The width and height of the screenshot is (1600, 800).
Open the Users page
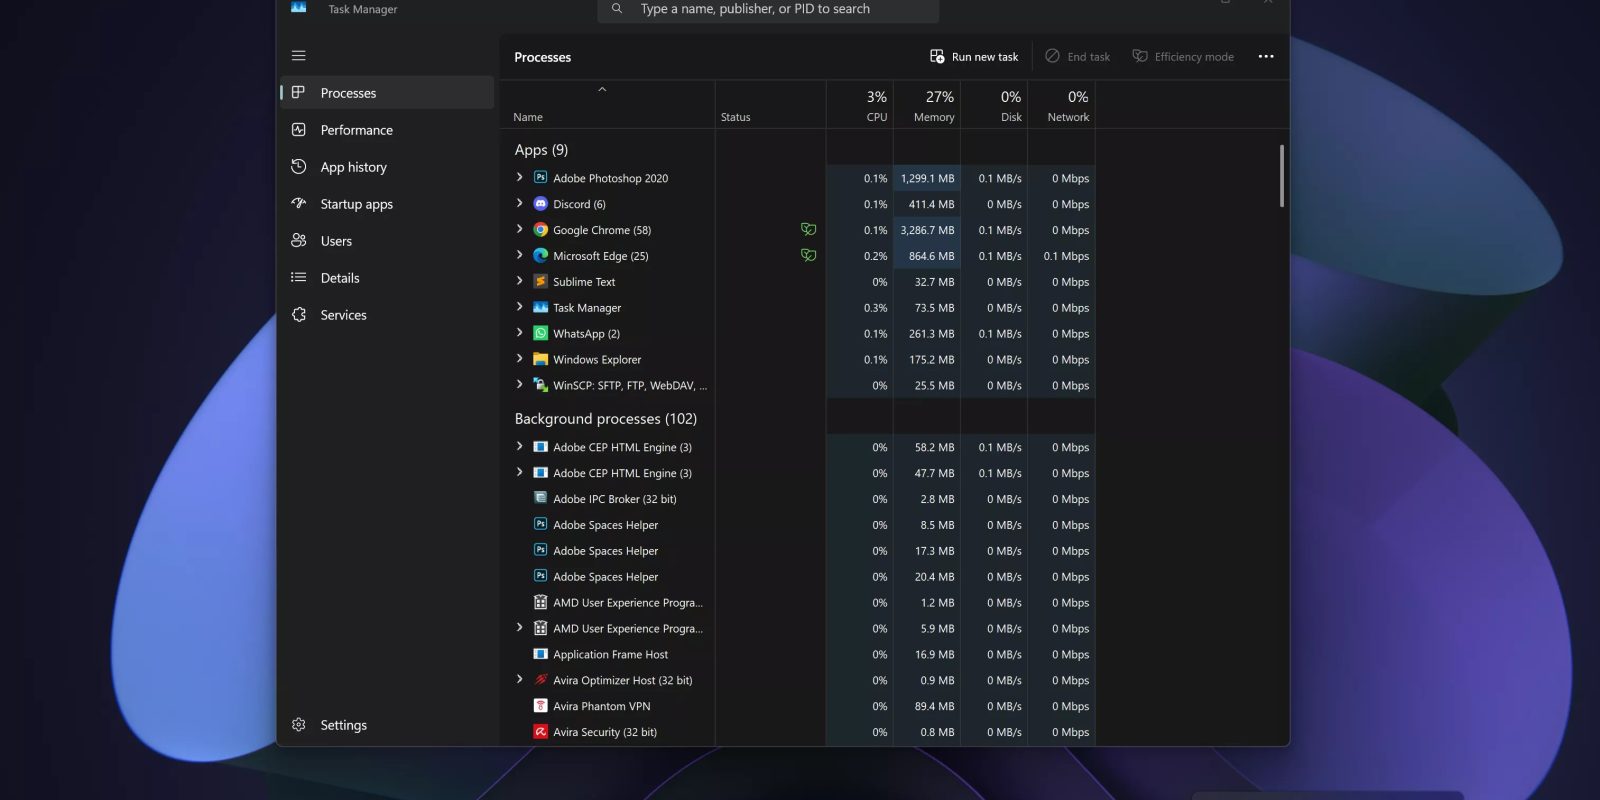point(387,241)
